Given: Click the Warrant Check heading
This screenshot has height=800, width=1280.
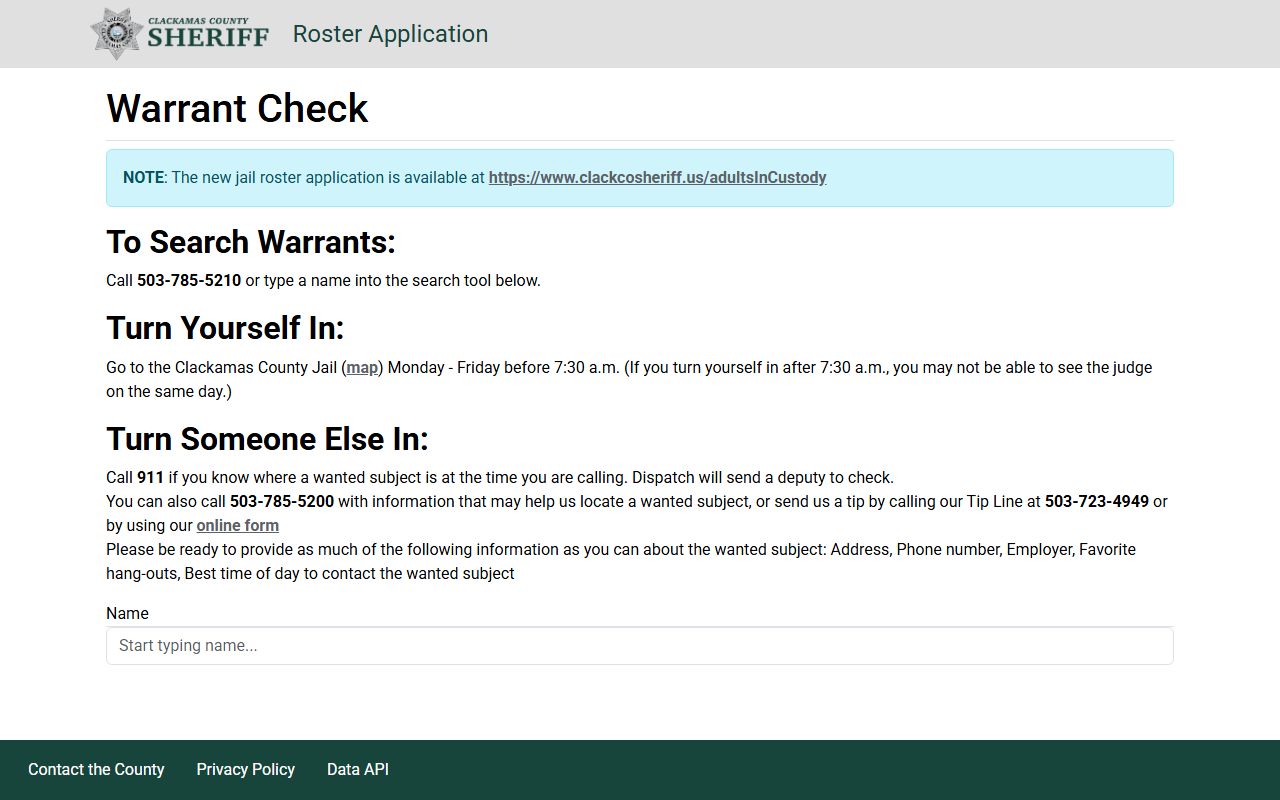Looking at the screenshot, I should point(237,108).
